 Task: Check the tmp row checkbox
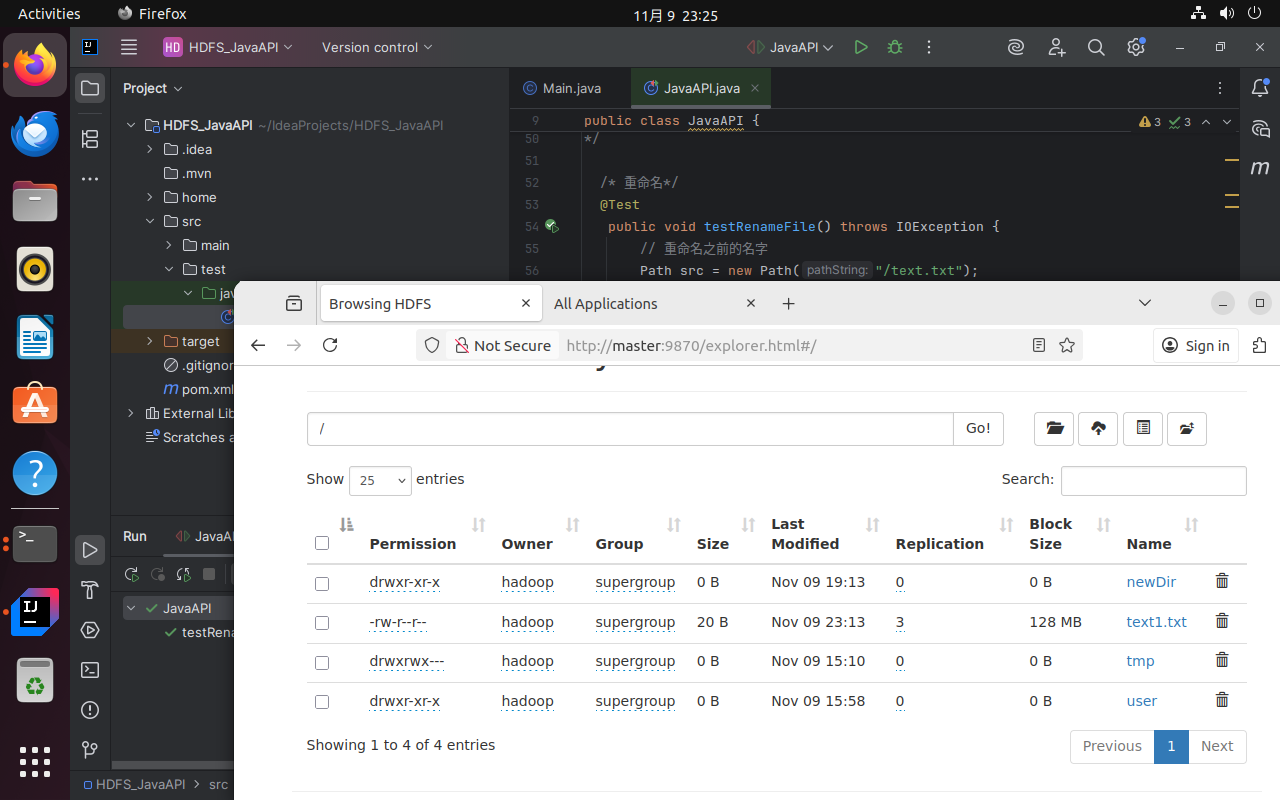[x=322, y=662]
